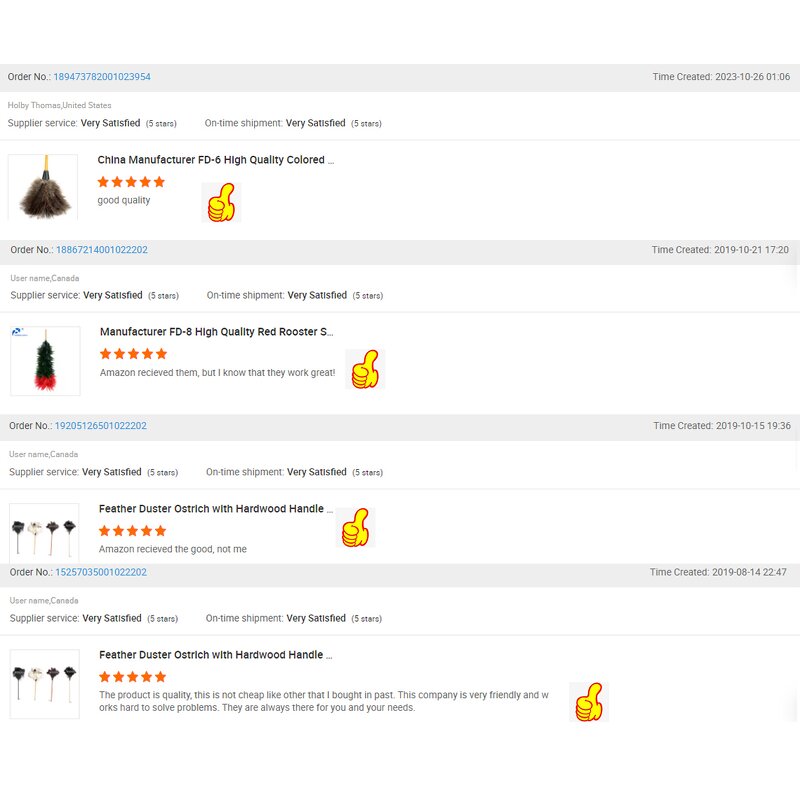The height and width of the screenshot is (800, 800).
Task: Click star rating above "The product is quality" review
Action: (132, 677)
